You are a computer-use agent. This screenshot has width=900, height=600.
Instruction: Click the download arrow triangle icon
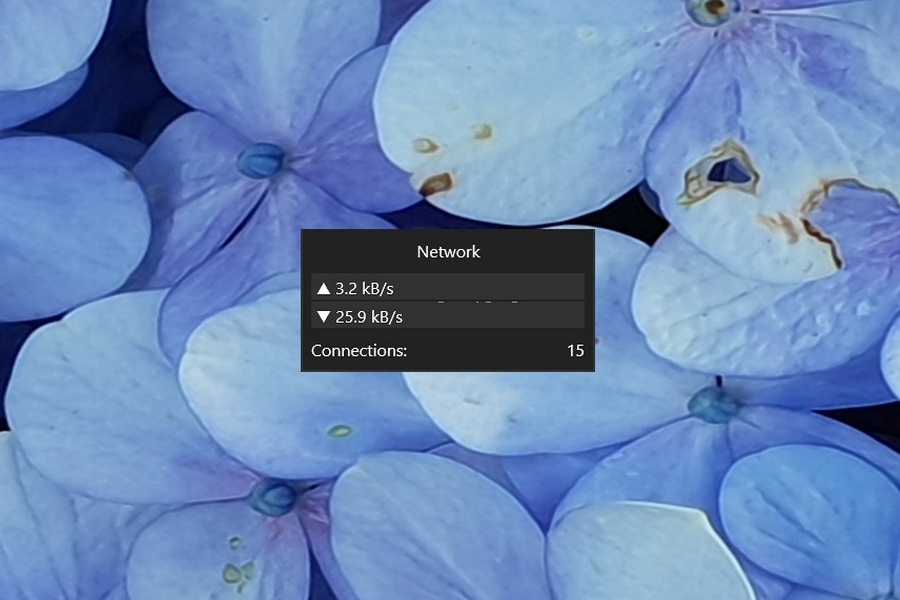point(323,317)
